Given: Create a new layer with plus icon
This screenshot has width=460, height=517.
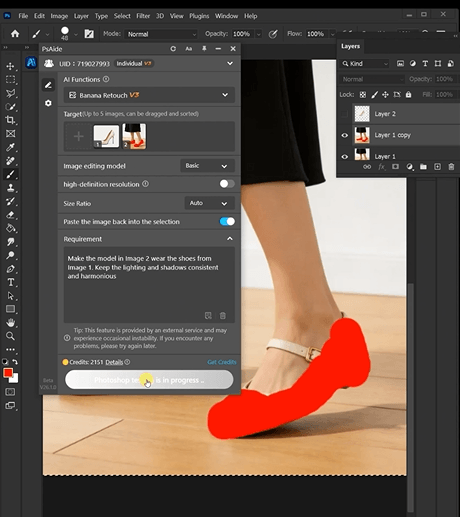Looking at the screenshot, I should point(437,167).
